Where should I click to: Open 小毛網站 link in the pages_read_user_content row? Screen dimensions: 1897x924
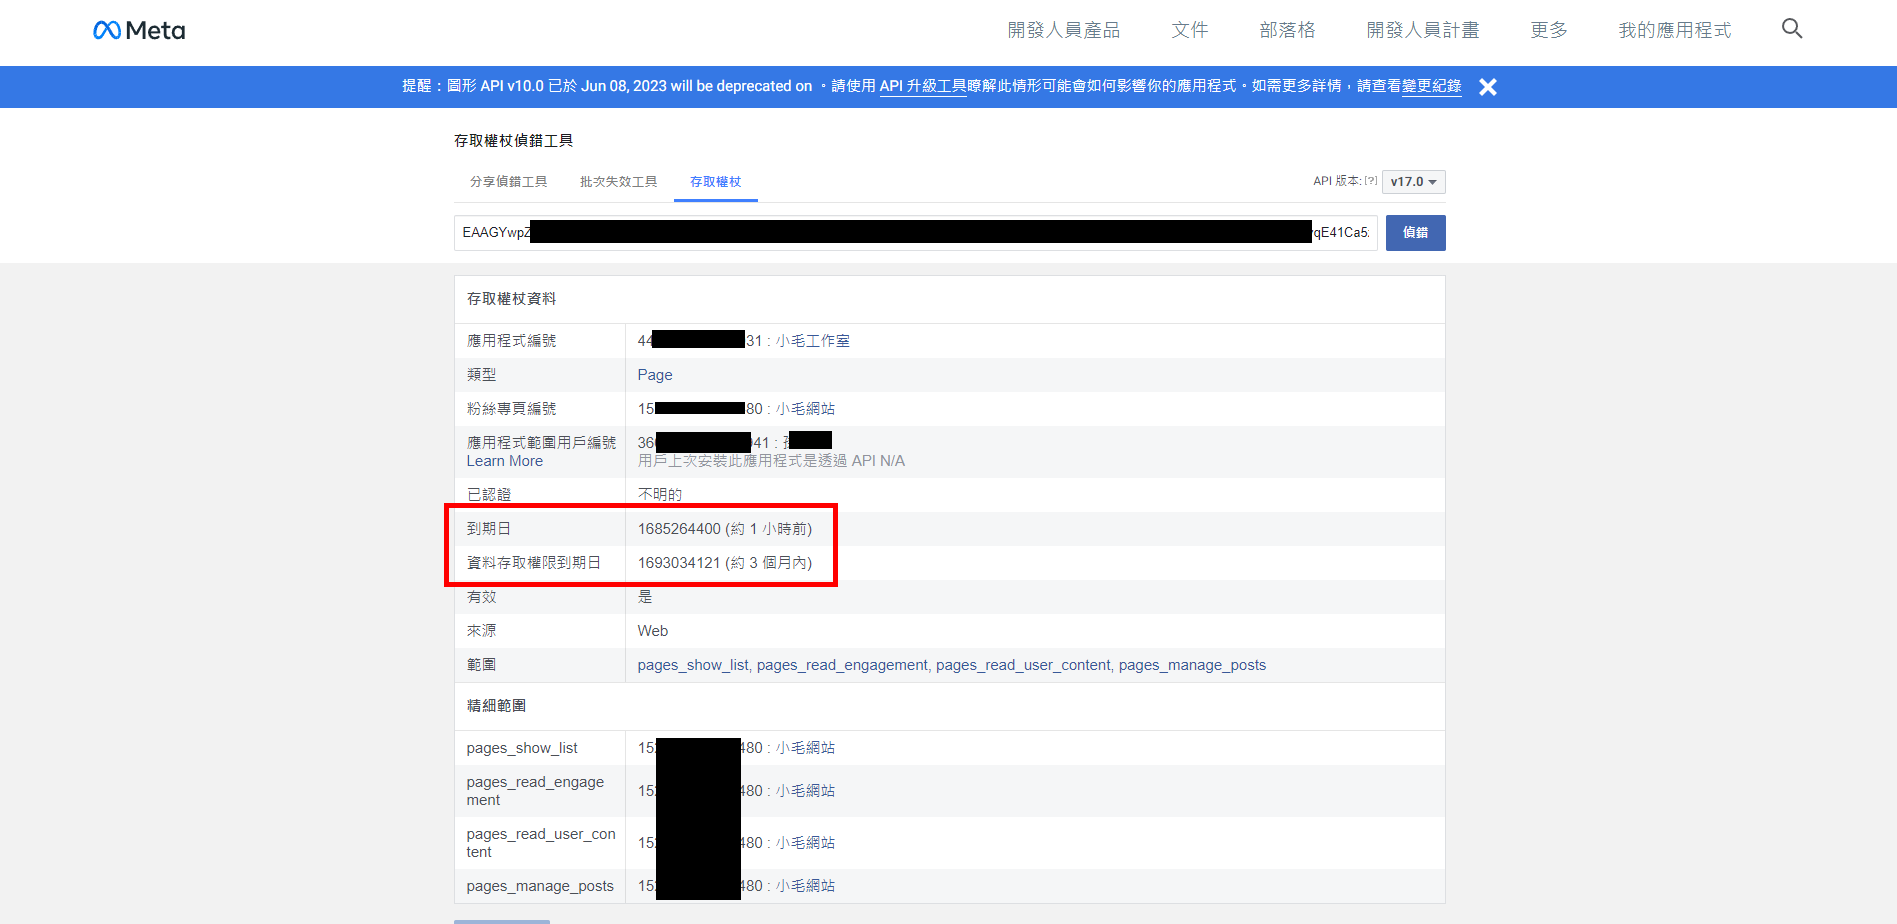[806, 843]
